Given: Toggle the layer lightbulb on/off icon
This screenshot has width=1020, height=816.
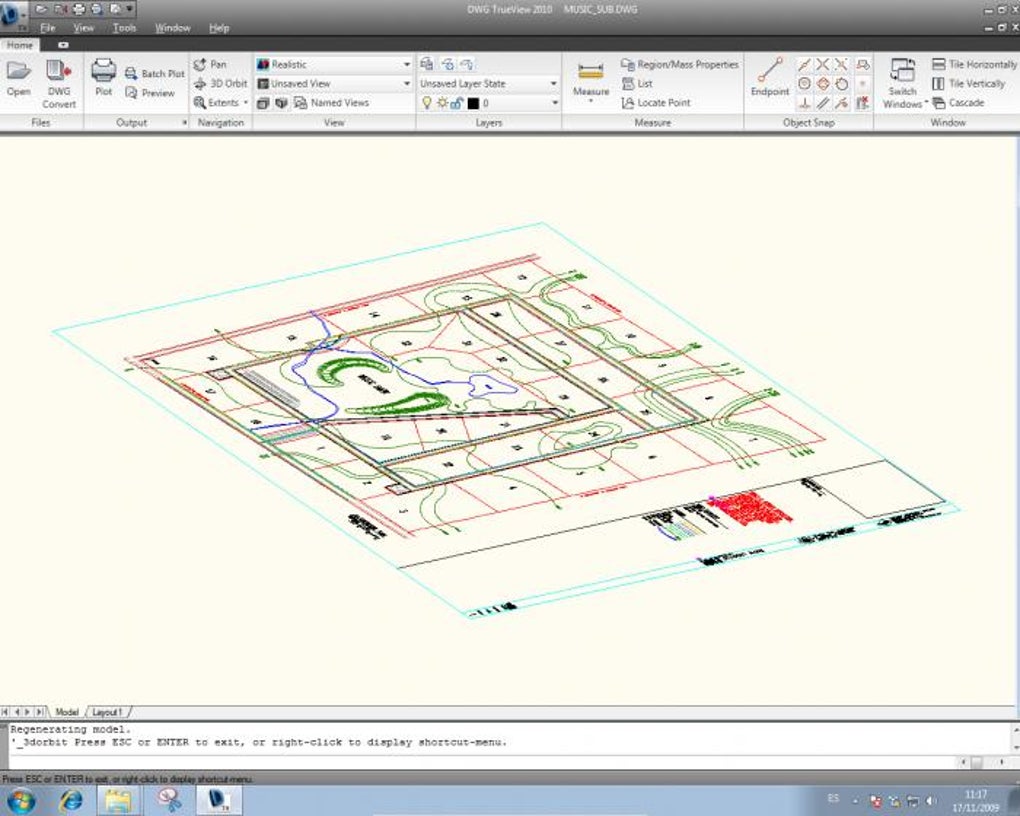Looking at the screenshot, I should [x=426, y=103].
